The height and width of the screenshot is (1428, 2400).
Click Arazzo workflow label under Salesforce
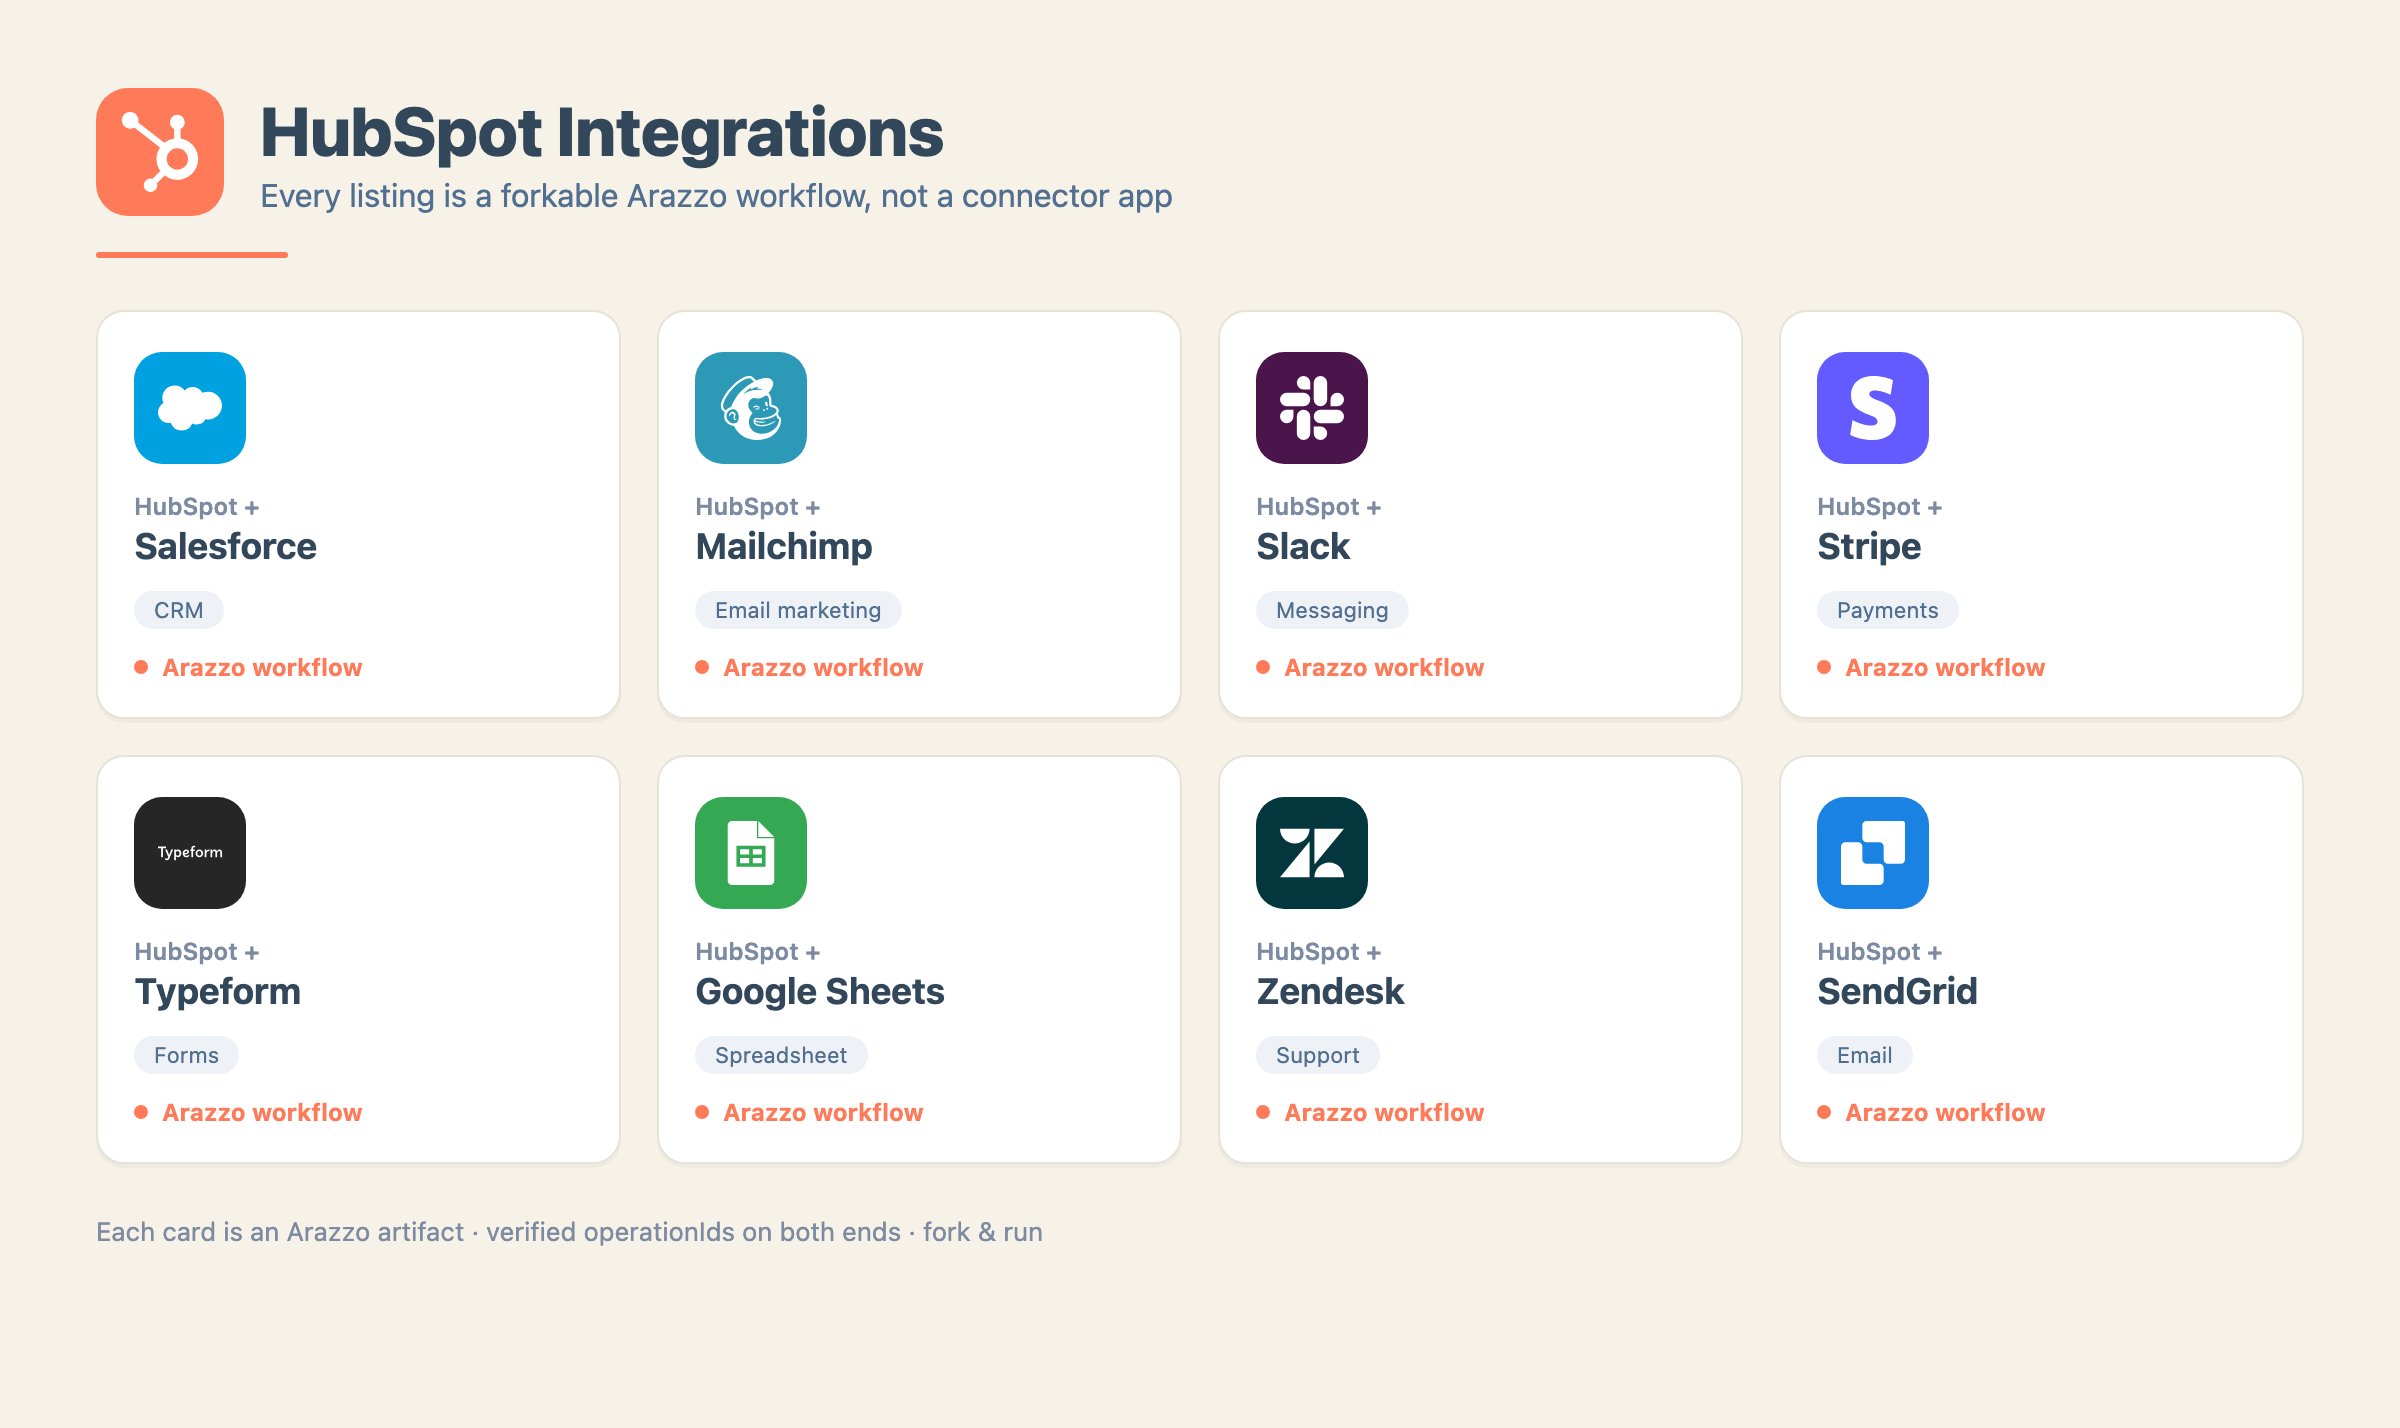pos(262,668)
